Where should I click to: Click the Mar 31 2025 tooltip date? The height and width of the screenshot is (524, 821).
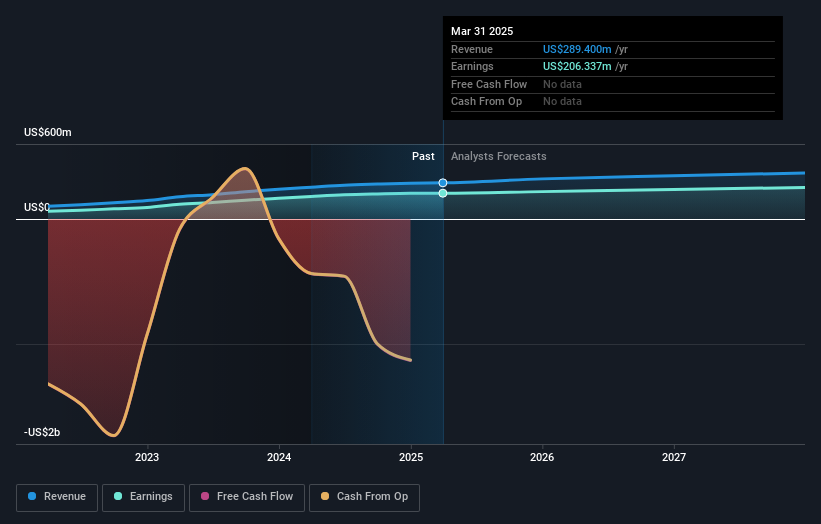482,31
